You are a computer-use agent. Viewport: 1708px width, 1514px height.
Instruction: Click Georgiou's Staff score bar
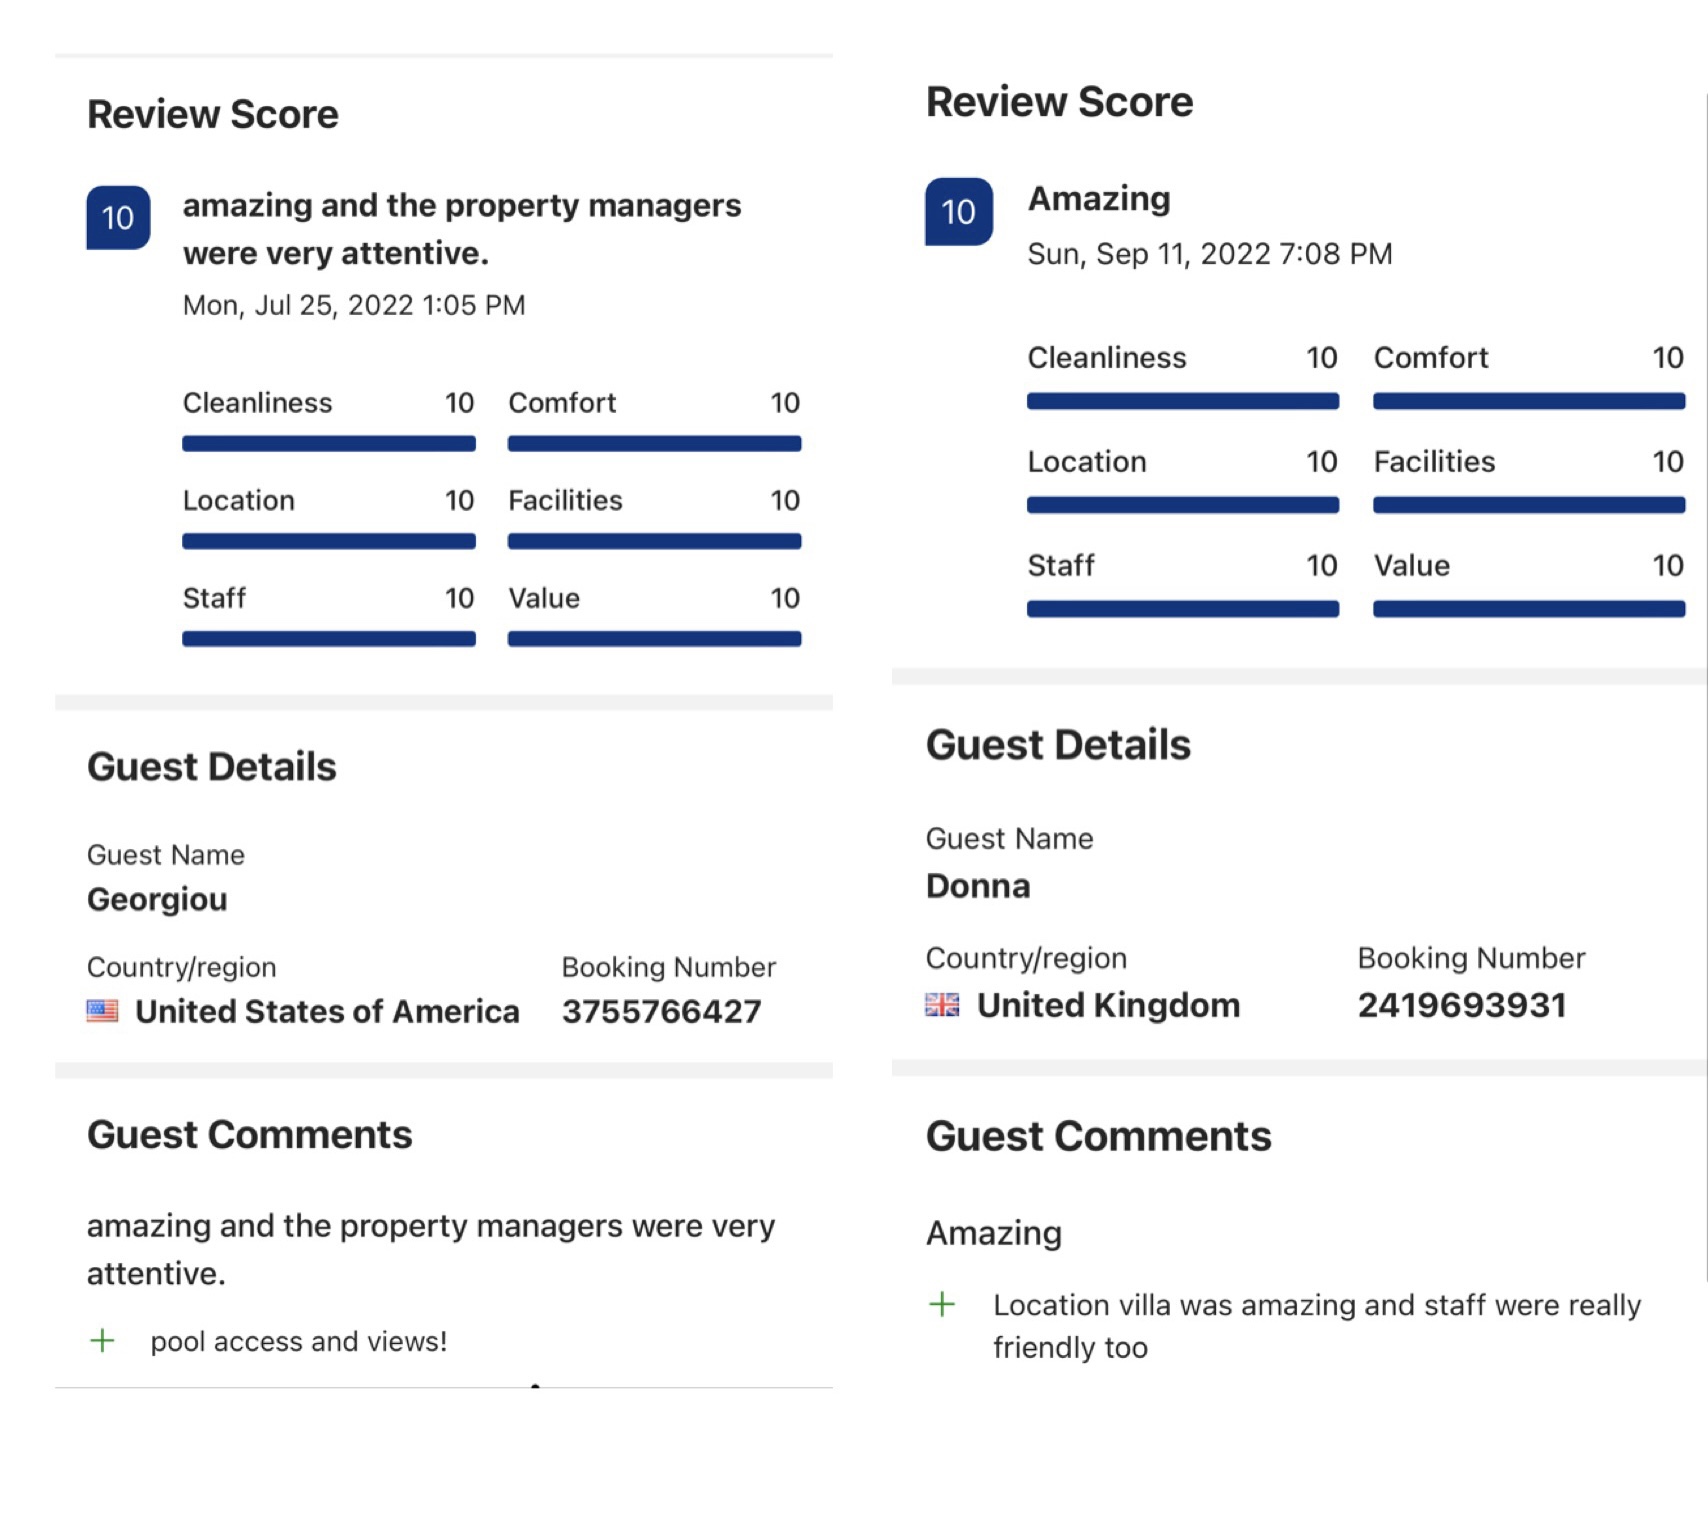pos(328,638)
